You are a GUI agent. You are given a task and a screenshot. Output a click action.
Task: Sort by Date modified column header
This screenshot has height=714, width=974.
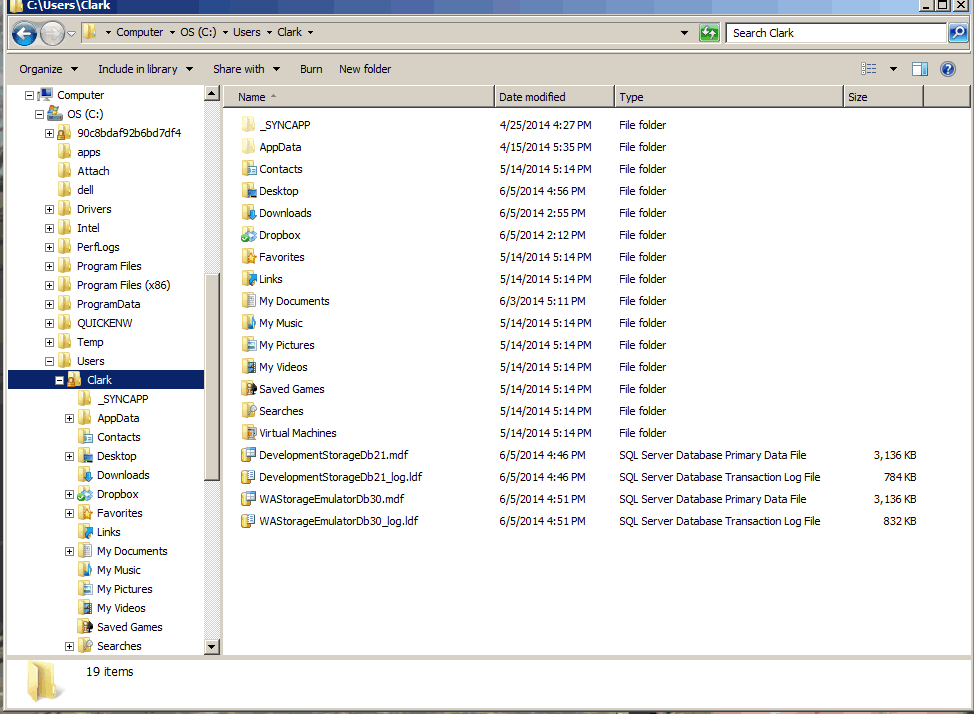point(554,97)
